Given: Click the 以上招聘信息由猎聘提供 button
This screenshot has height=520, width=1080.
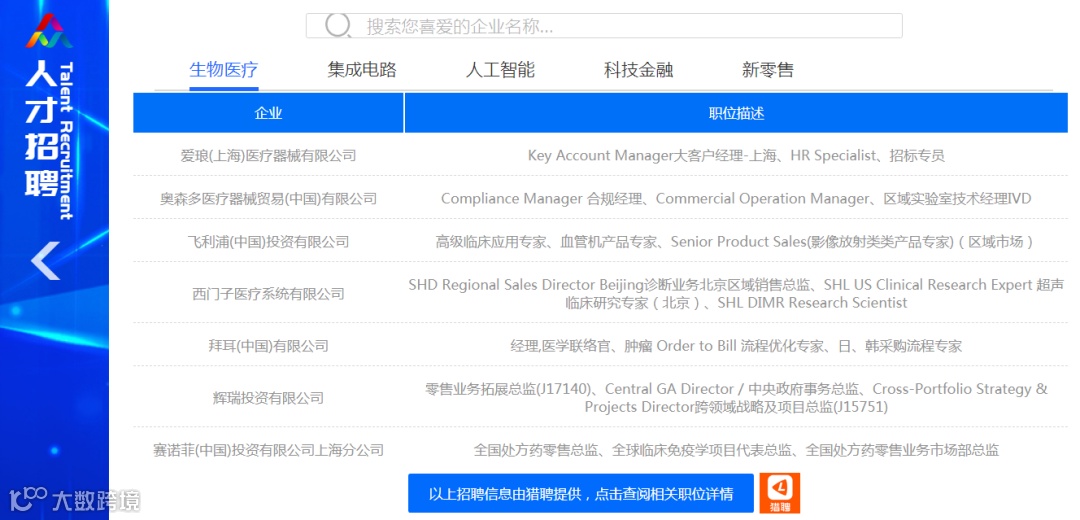Looking at the screenshot, I should click(581, 493).
